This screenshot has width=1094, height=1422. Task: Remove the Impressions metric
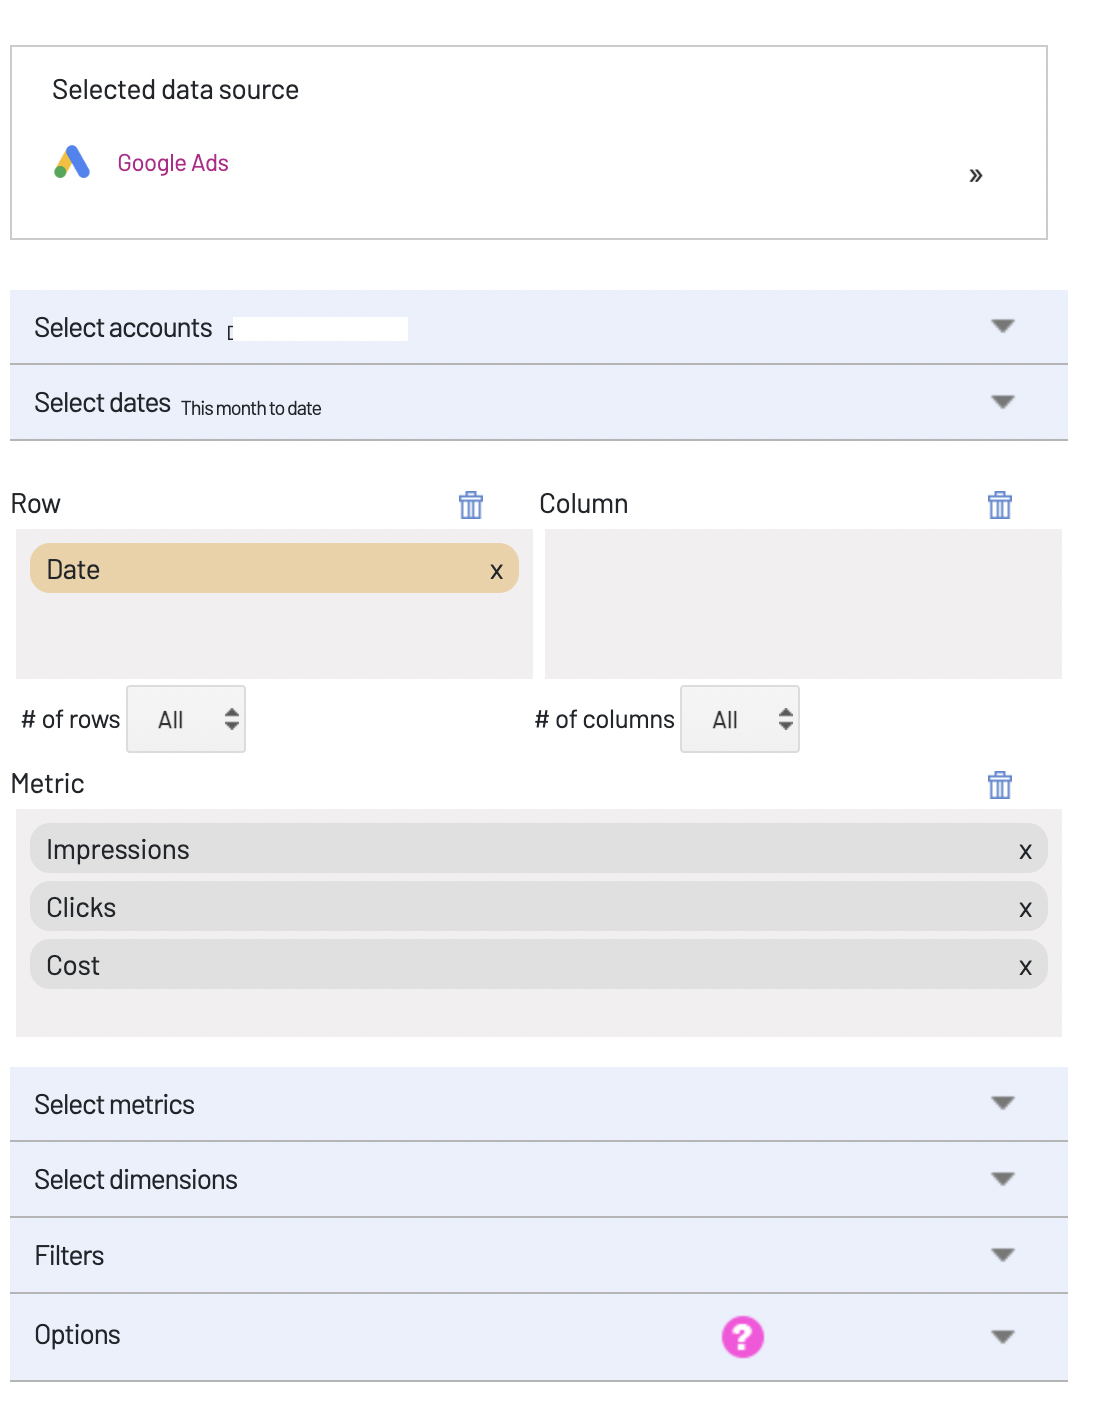[1025, 851]
